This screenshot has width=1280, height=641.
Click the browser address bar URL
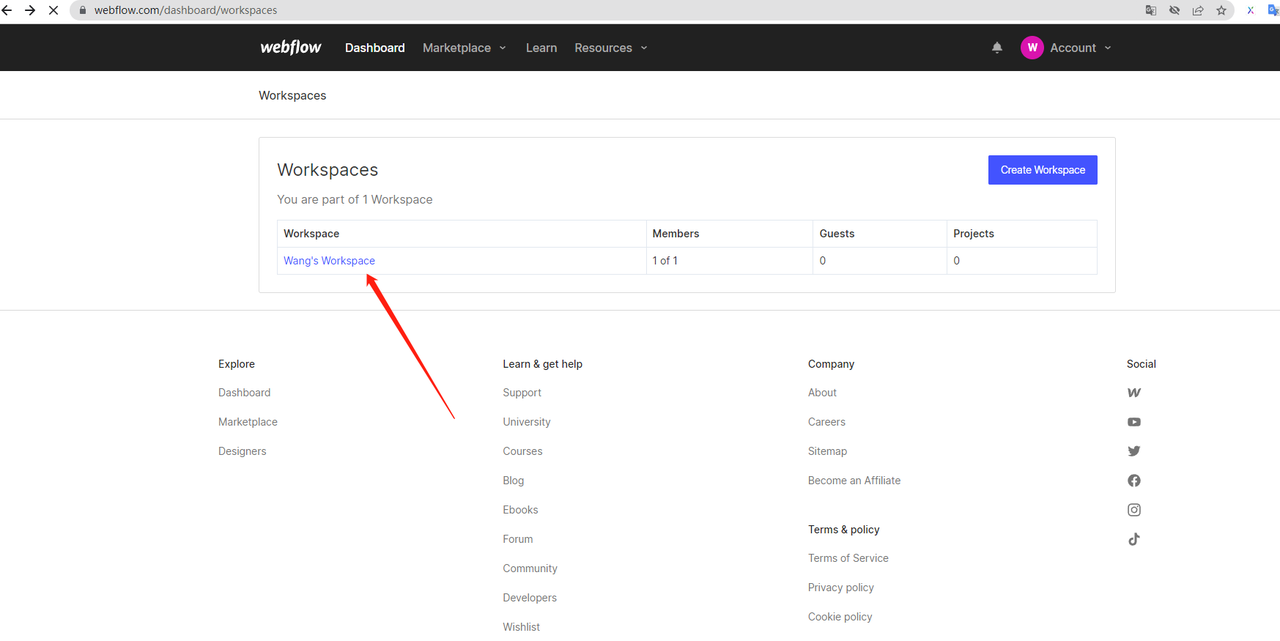186,10
